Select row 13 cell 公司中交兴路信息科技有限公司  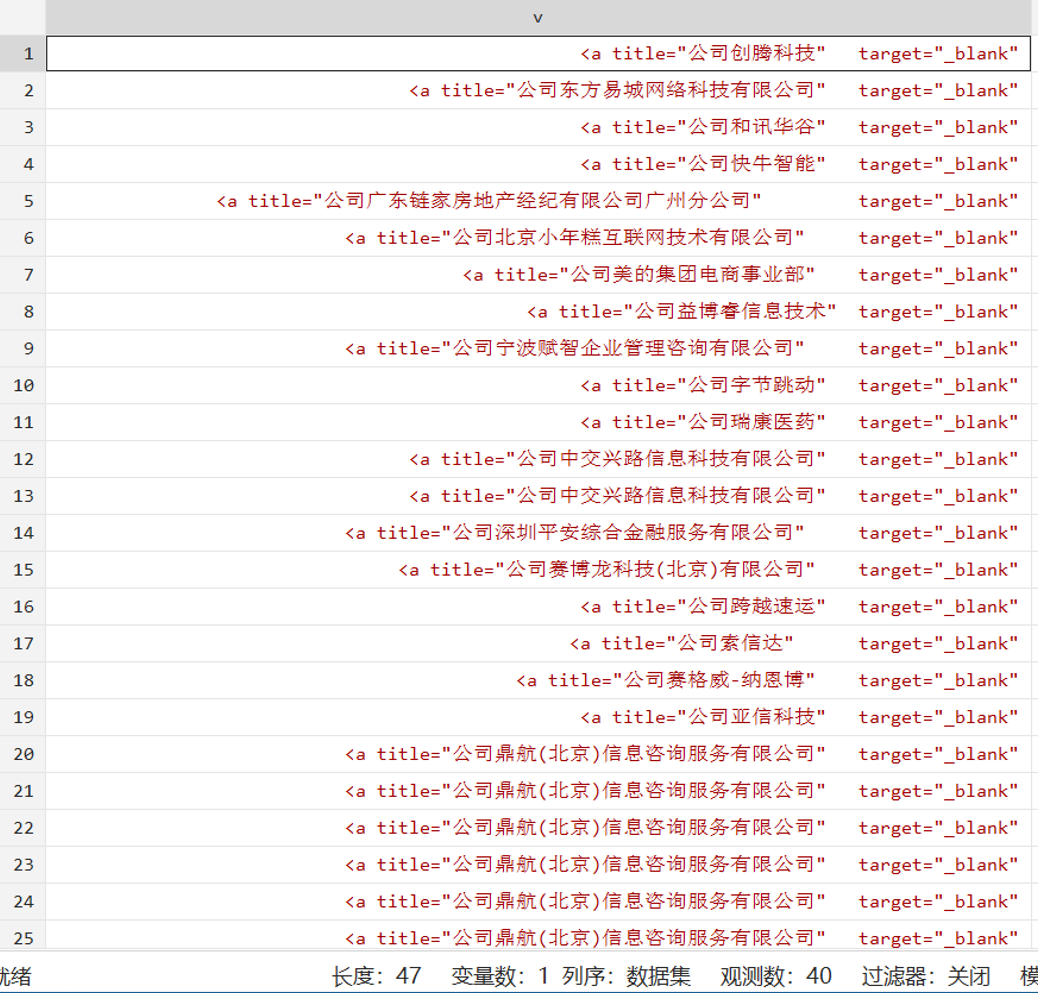click(x=538, y=496)
